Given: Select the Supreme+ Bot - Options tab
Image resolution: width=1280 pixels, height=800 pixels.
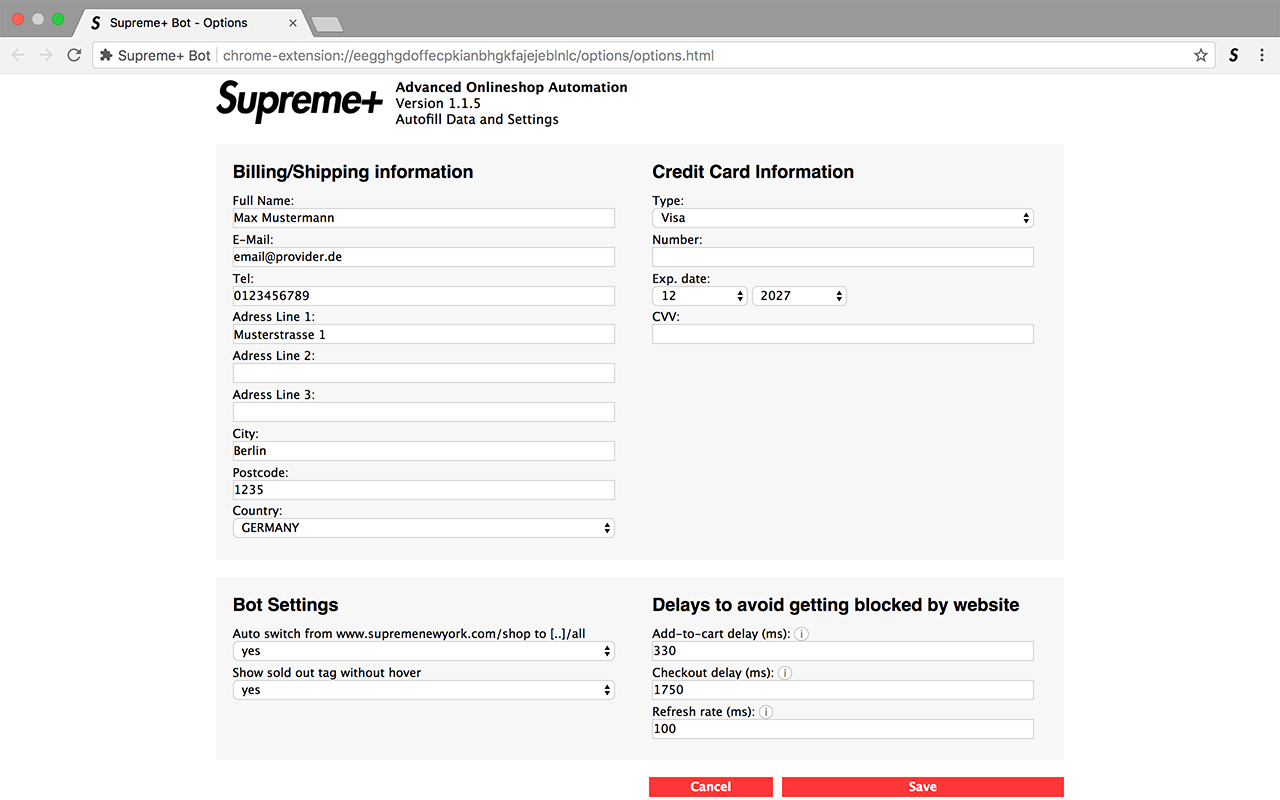Looking at the screenshot, I should [x=190, y=22].
